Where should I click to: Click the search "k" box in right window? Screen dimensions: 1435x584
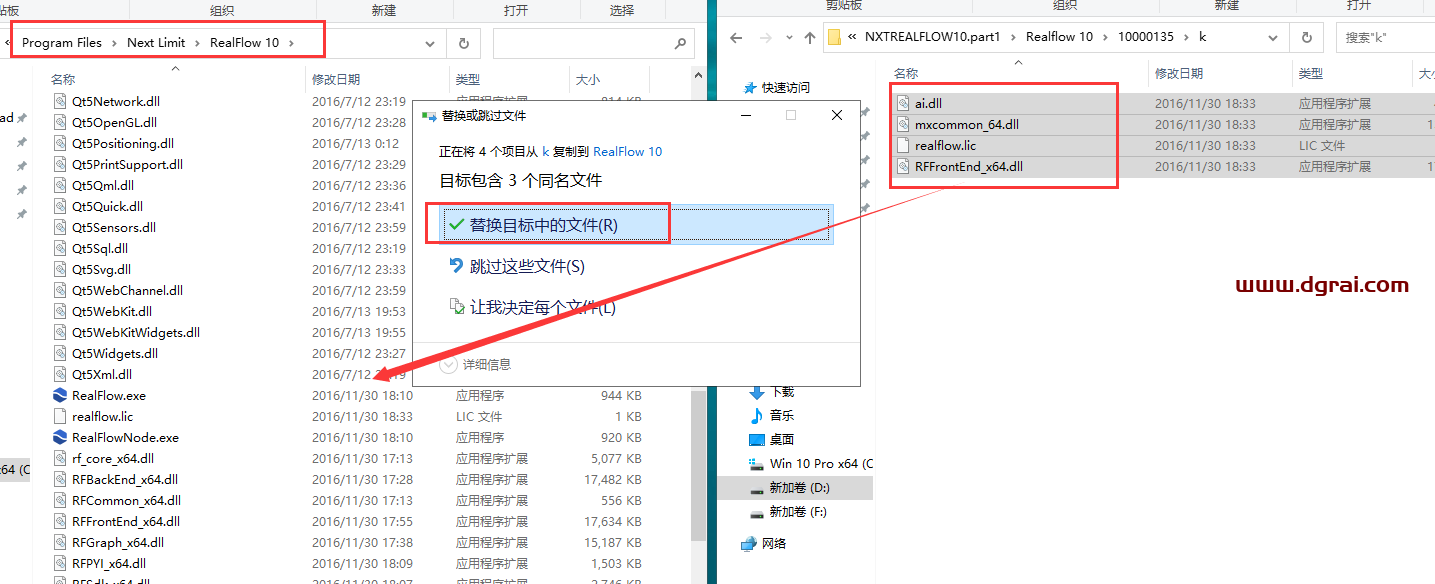(1385, 37)
